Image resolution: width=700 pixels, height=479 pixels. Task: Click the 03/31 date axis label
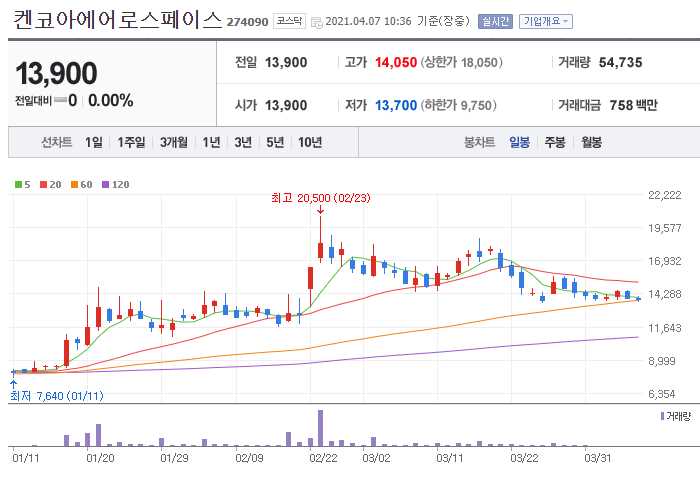[x=598, y=458]
